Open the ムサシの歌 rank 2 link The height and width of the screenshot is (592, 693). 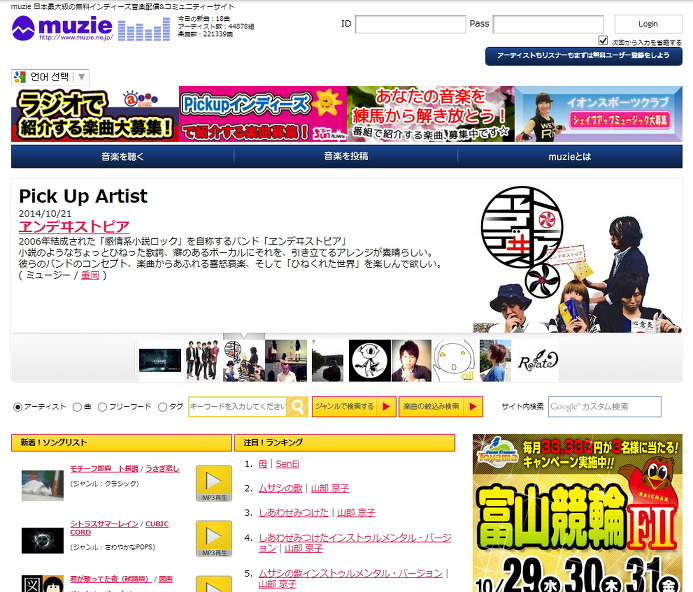(280, 489)
